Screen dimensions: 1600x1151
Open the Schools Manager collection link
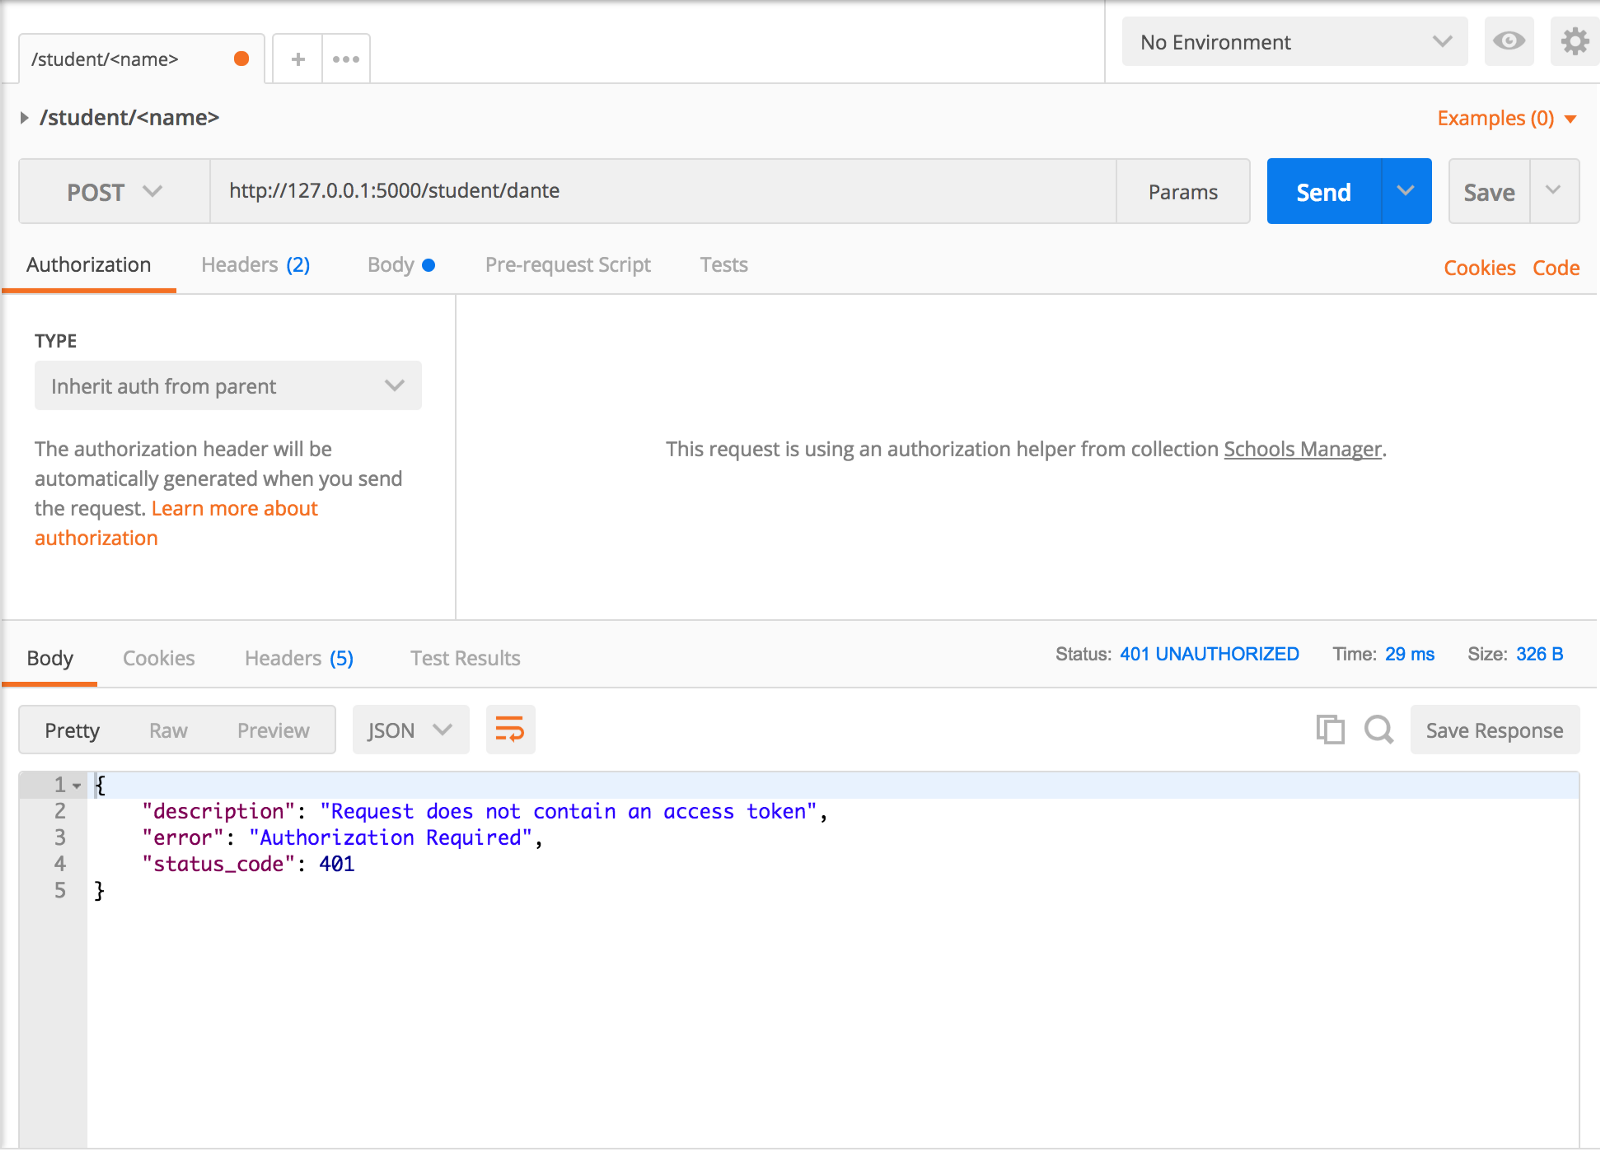point(1302,449)
